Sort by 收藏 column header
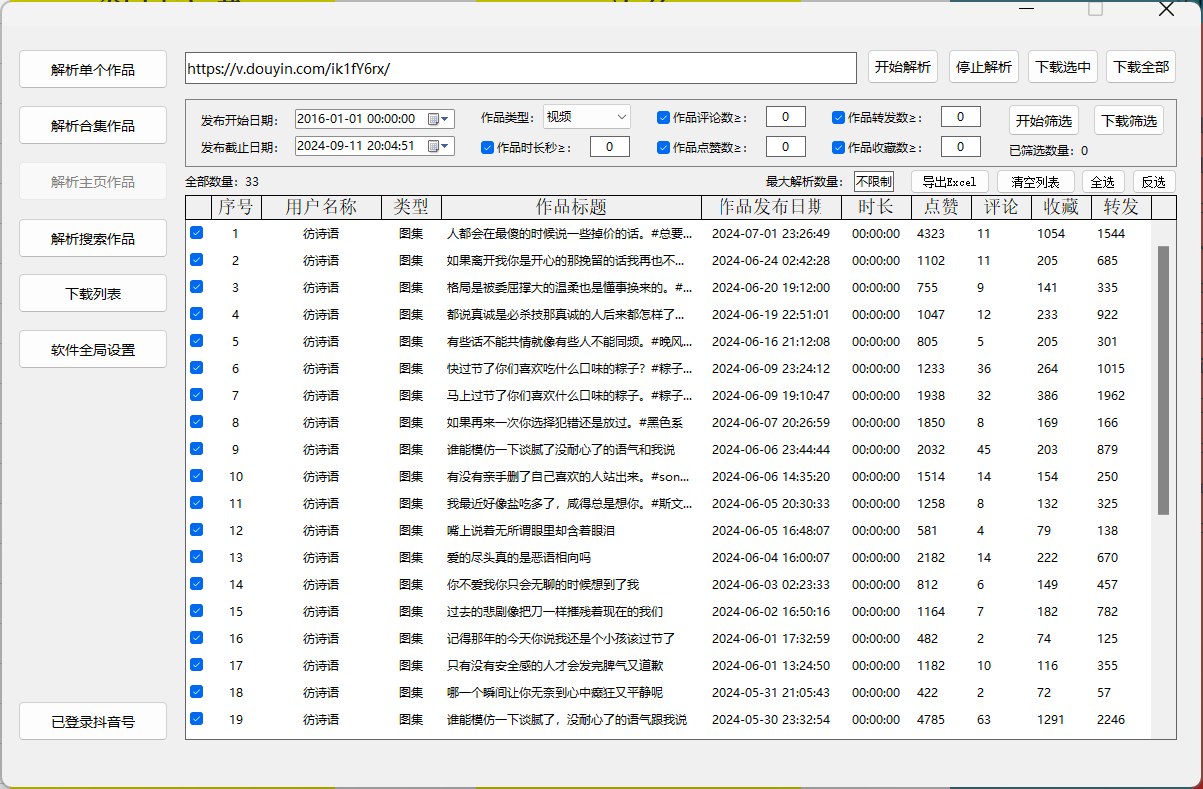This screenshot has height=789, width=1203. click(1061, 207)
